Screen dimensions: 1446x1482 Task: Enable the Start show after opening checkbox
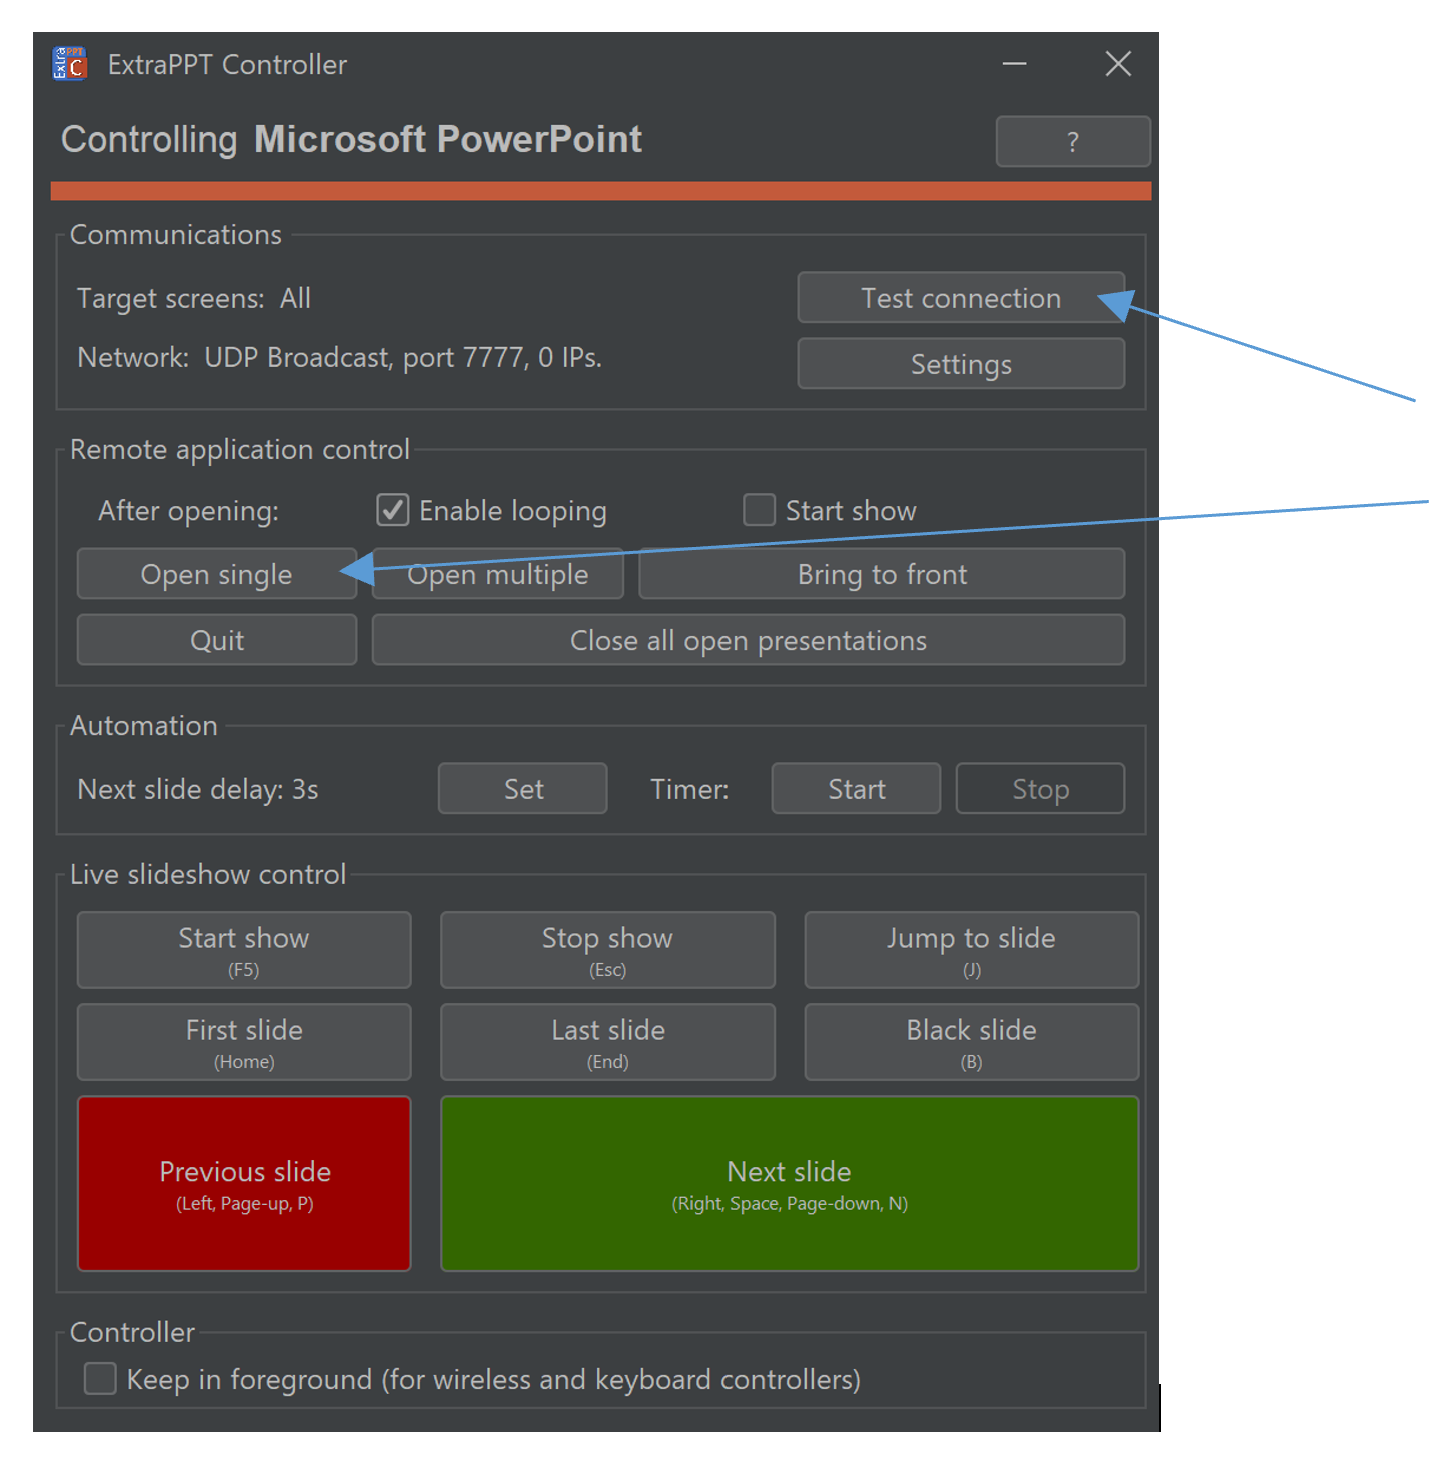point(760,510)
